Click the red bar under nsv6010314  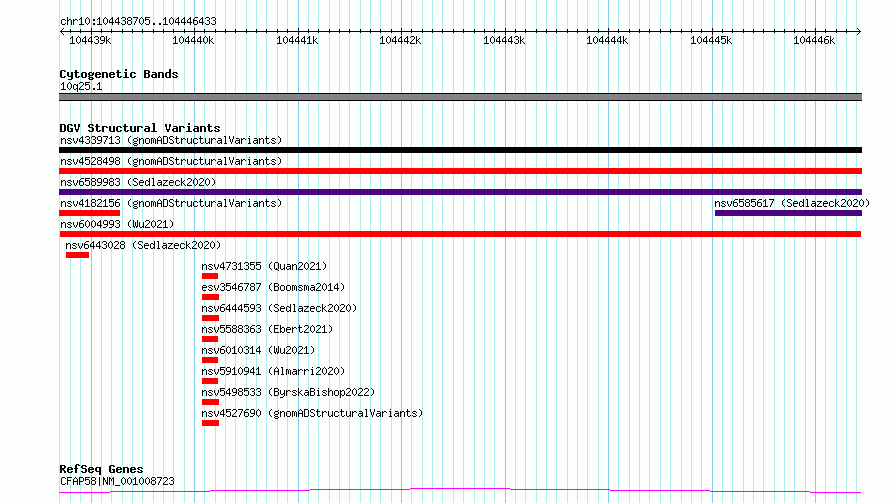tap(210, 360)
